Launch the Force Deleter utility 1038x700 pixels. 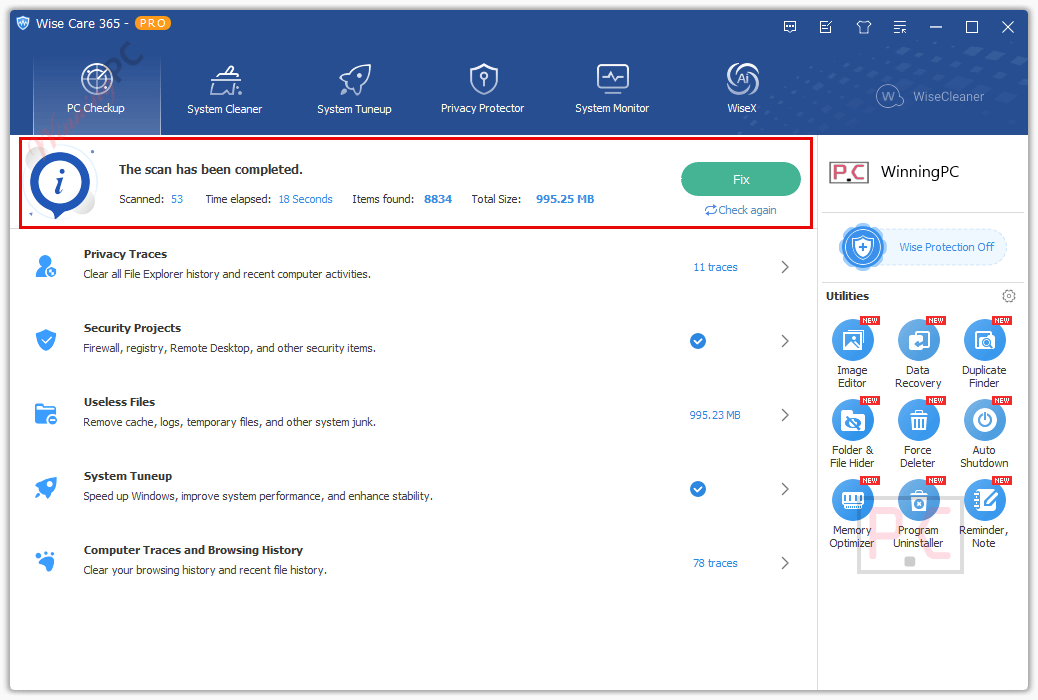pos(918,434)
